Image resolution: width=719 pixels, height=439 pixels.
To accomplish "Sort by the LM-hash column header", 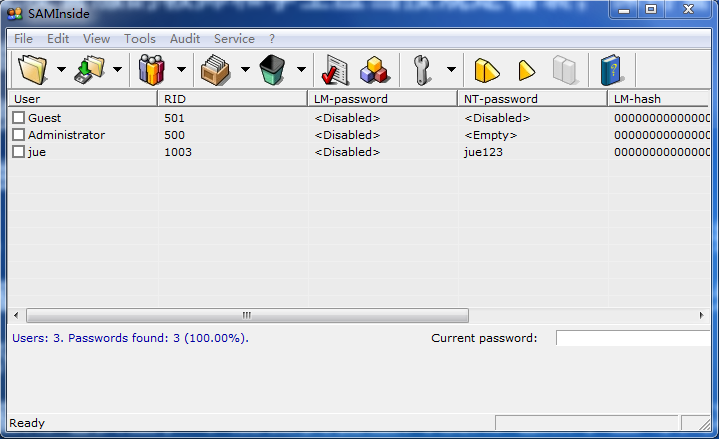I will [x=658, y=99].
